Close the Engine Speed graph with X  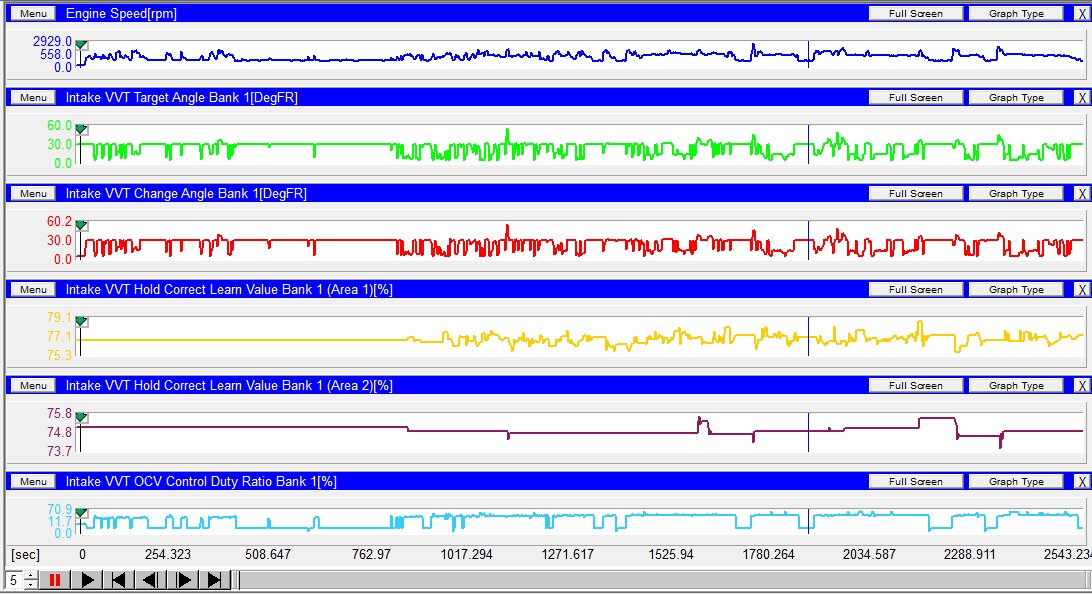click(1082, 13)
